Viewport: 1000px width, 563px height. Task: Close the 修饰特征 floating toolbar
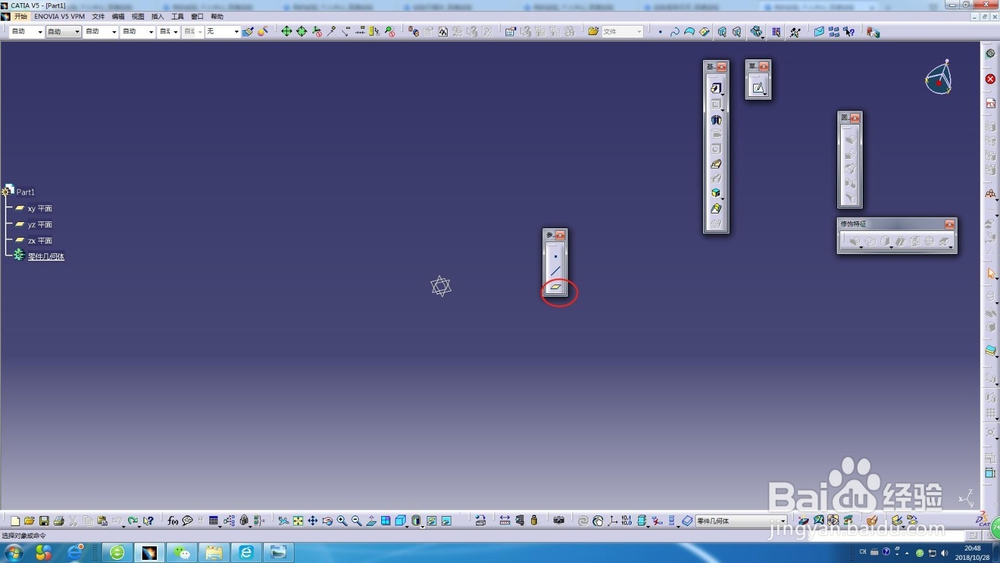950,224
